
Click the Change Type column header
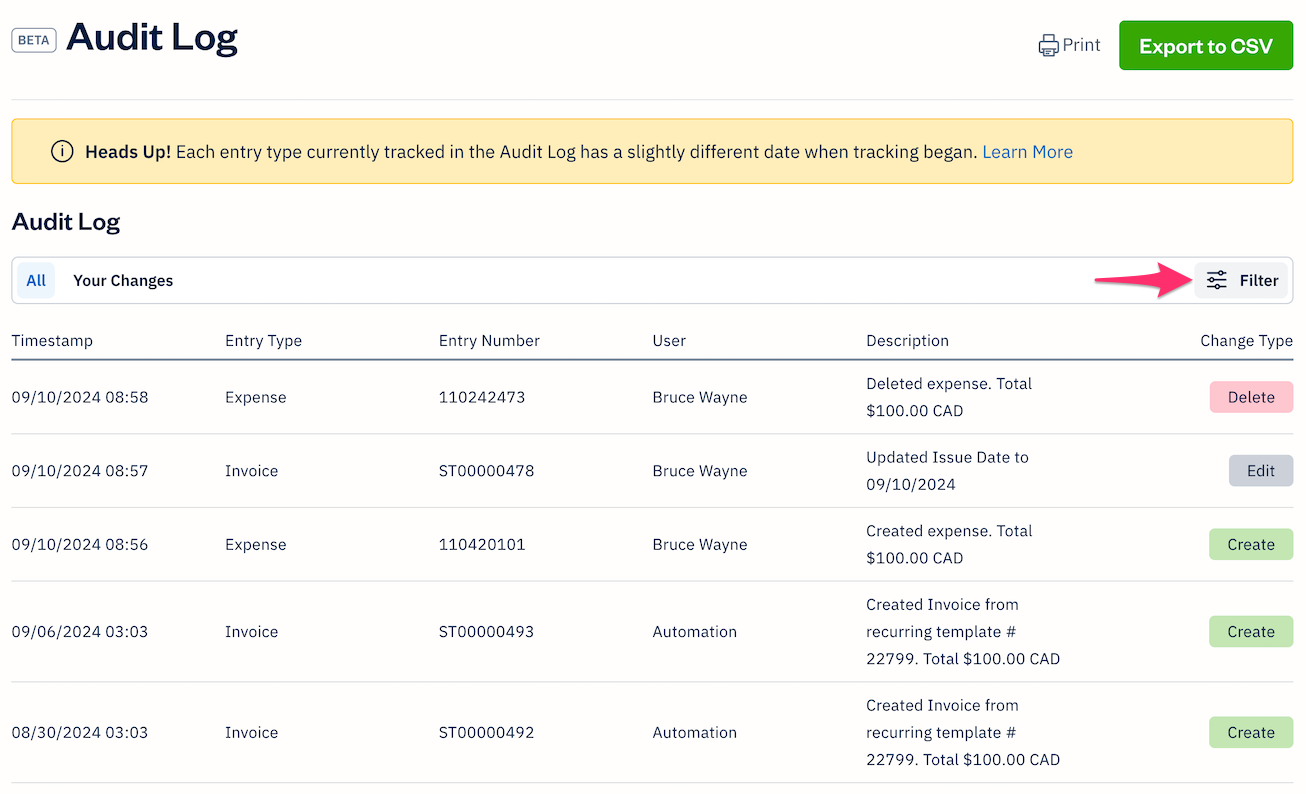(x=1246, y=341)
